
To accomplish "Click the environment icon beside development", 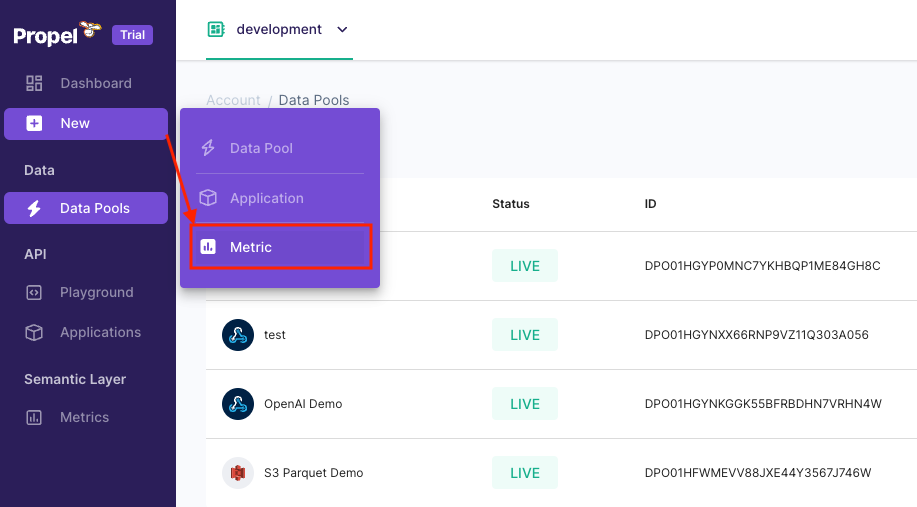I will point(215,30).
